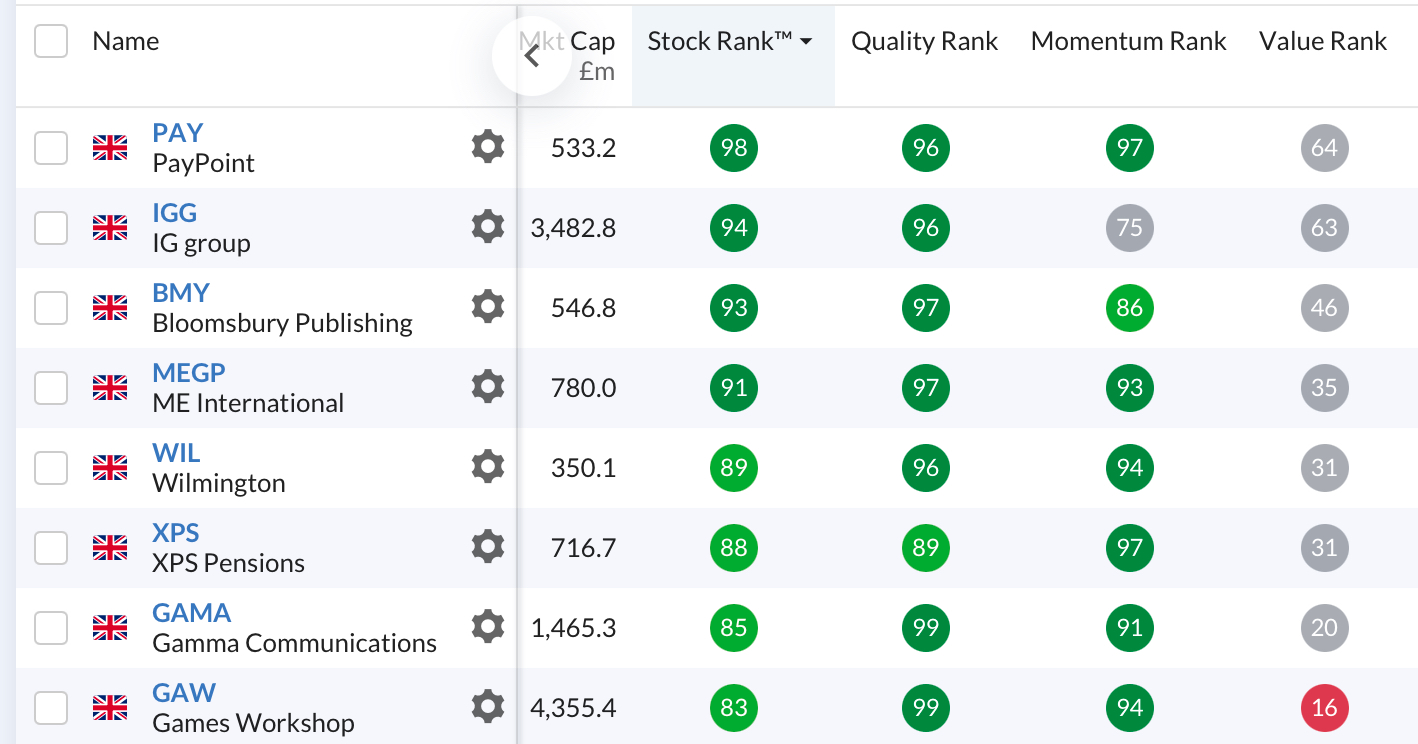1418x744 pixels.
Task: Check the IG group row checkbox
Action: tap(51, 228)
